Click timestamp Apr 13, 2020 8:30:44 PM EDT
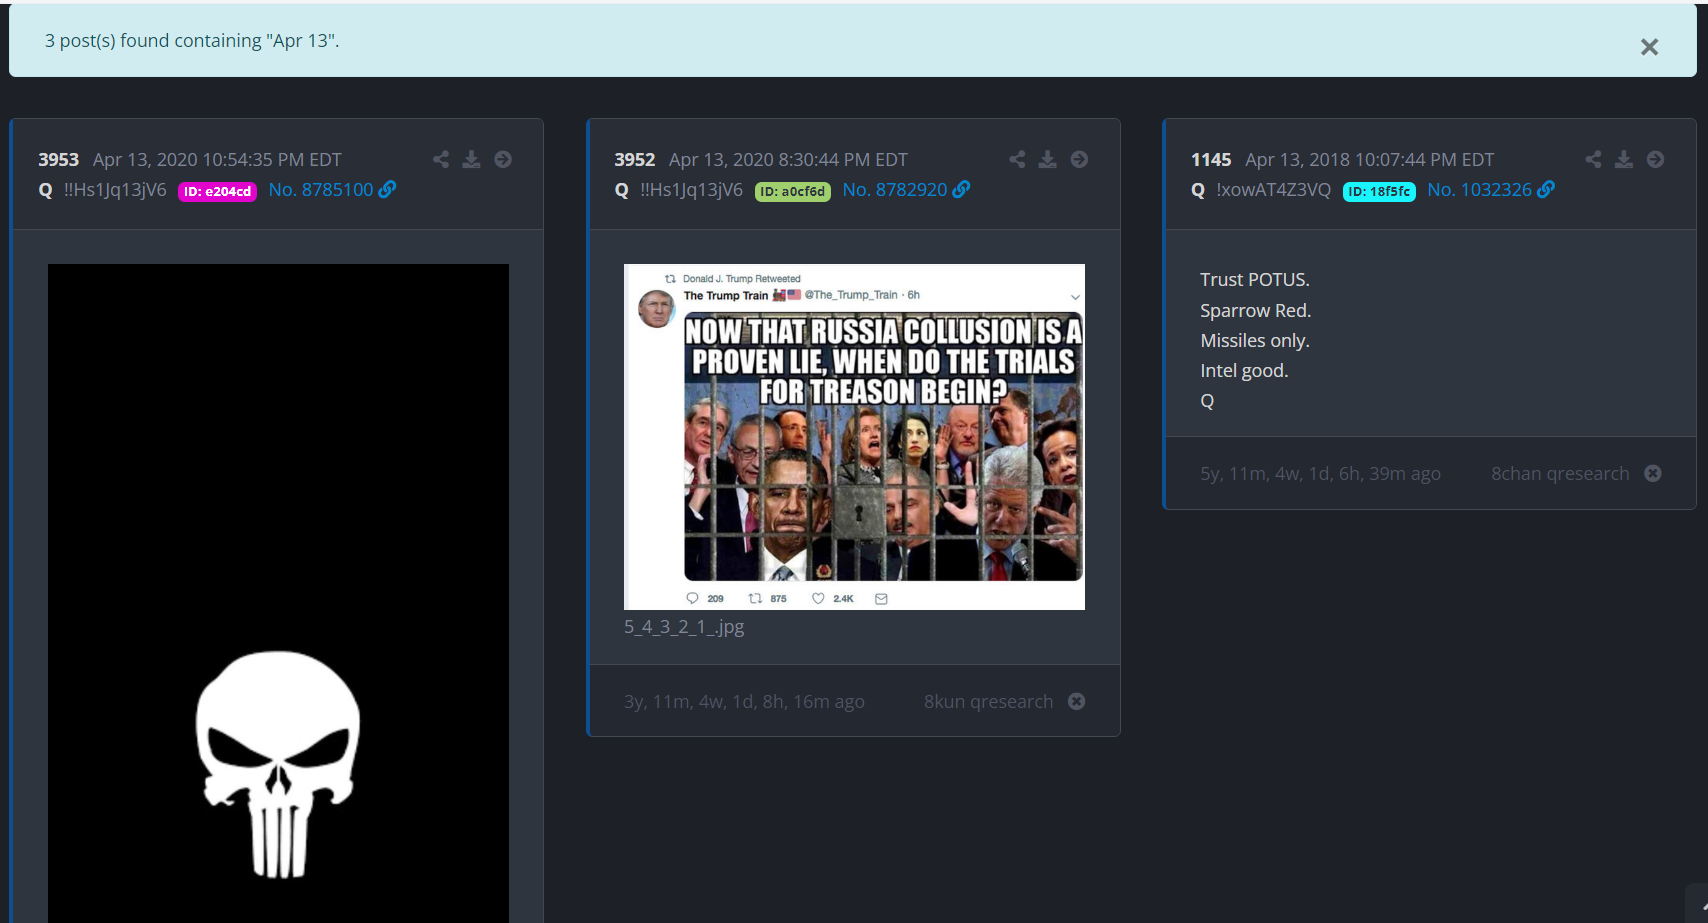 [788, 159]
